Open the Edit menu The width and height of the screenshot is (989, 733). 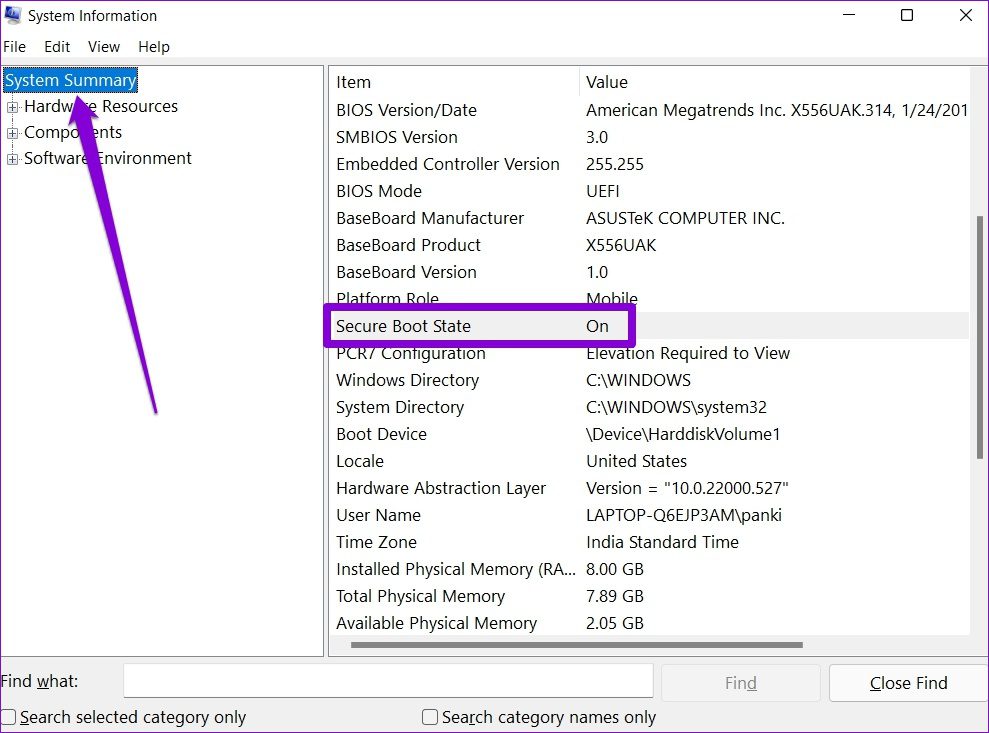point(57,47)
